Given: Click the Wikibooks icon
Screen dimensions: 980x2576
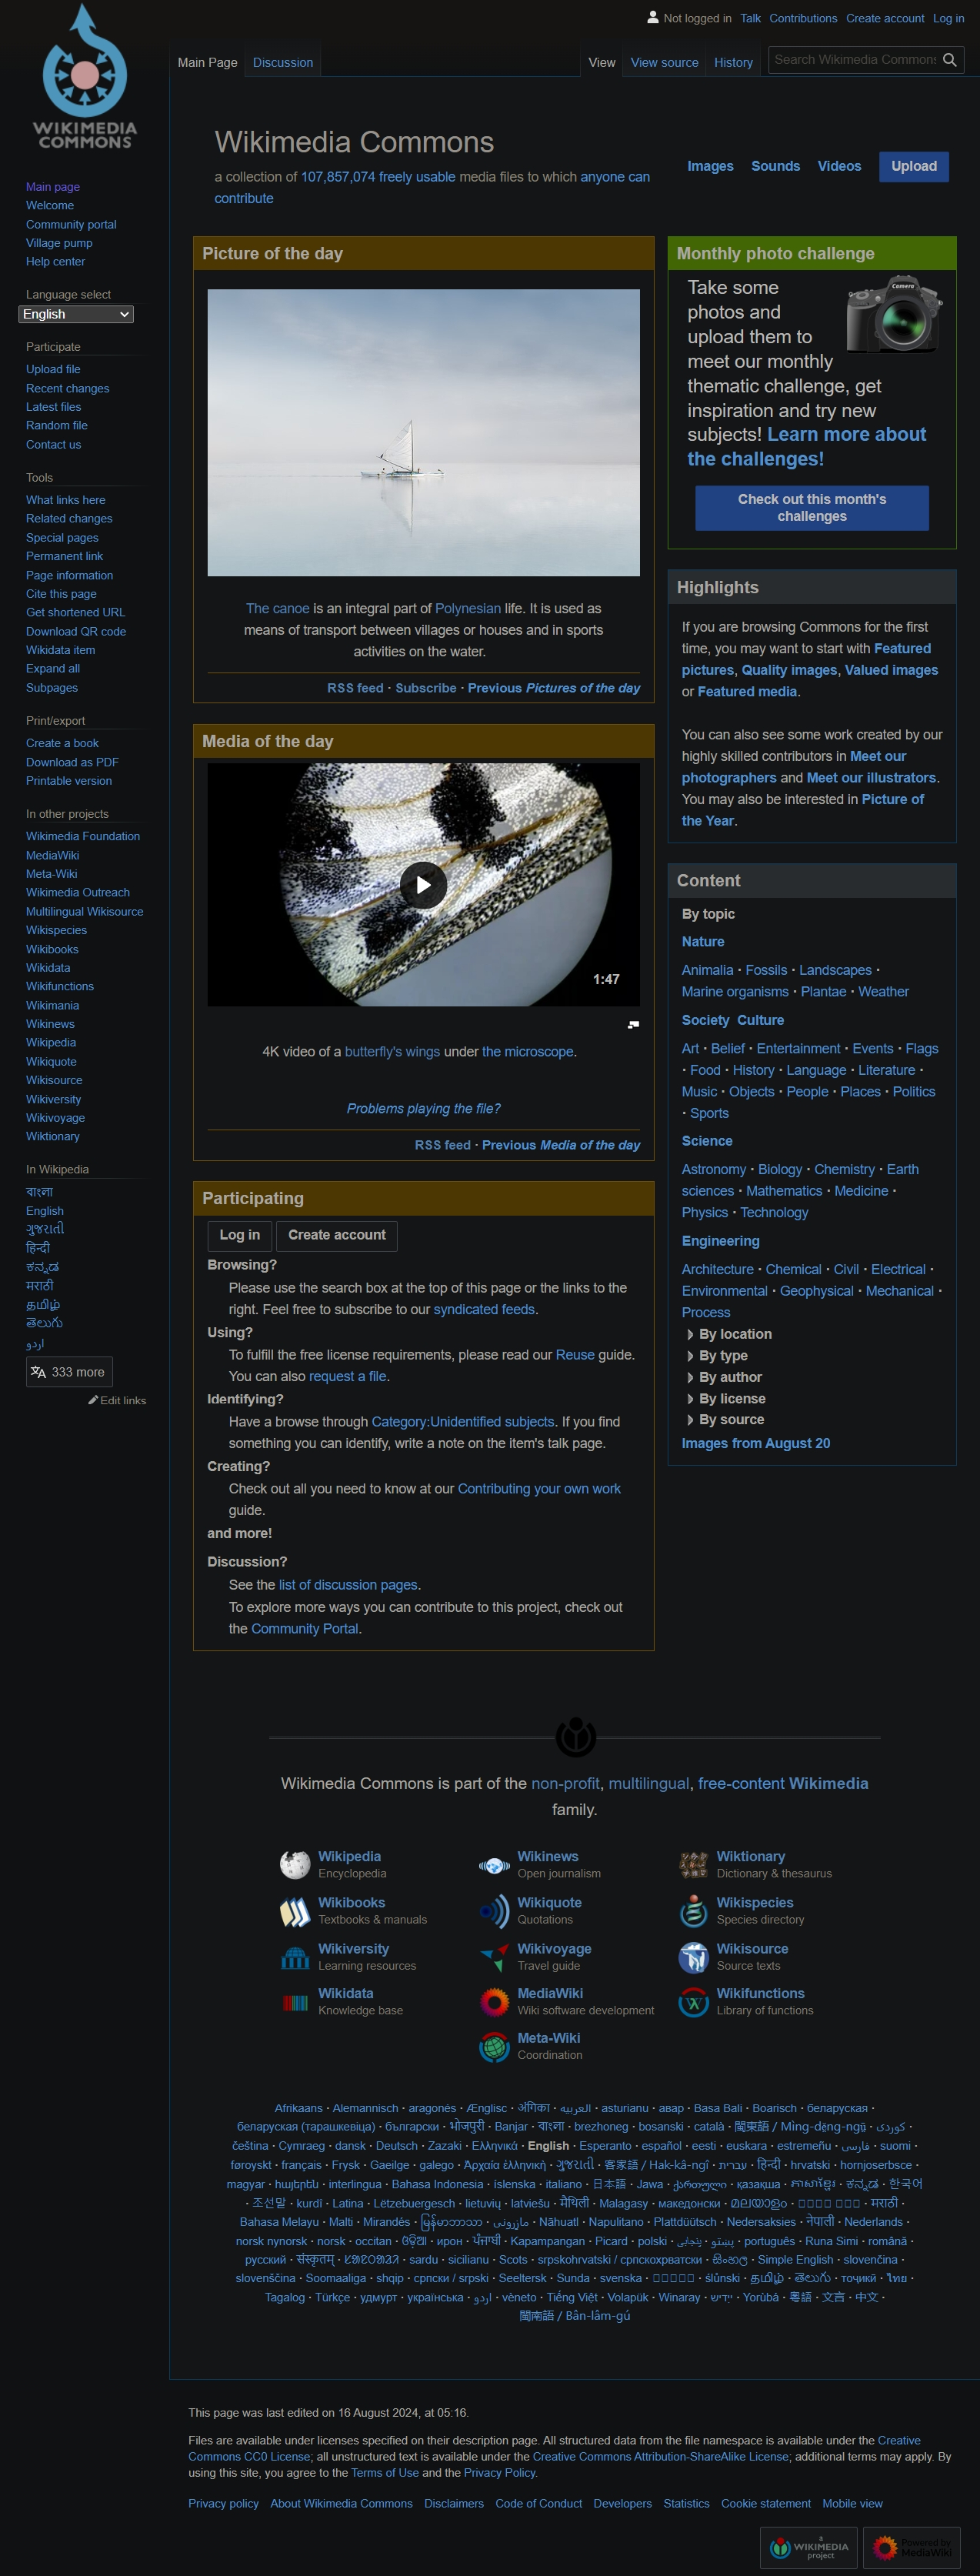Looking at the screenshot, I should coord(295,1911).
